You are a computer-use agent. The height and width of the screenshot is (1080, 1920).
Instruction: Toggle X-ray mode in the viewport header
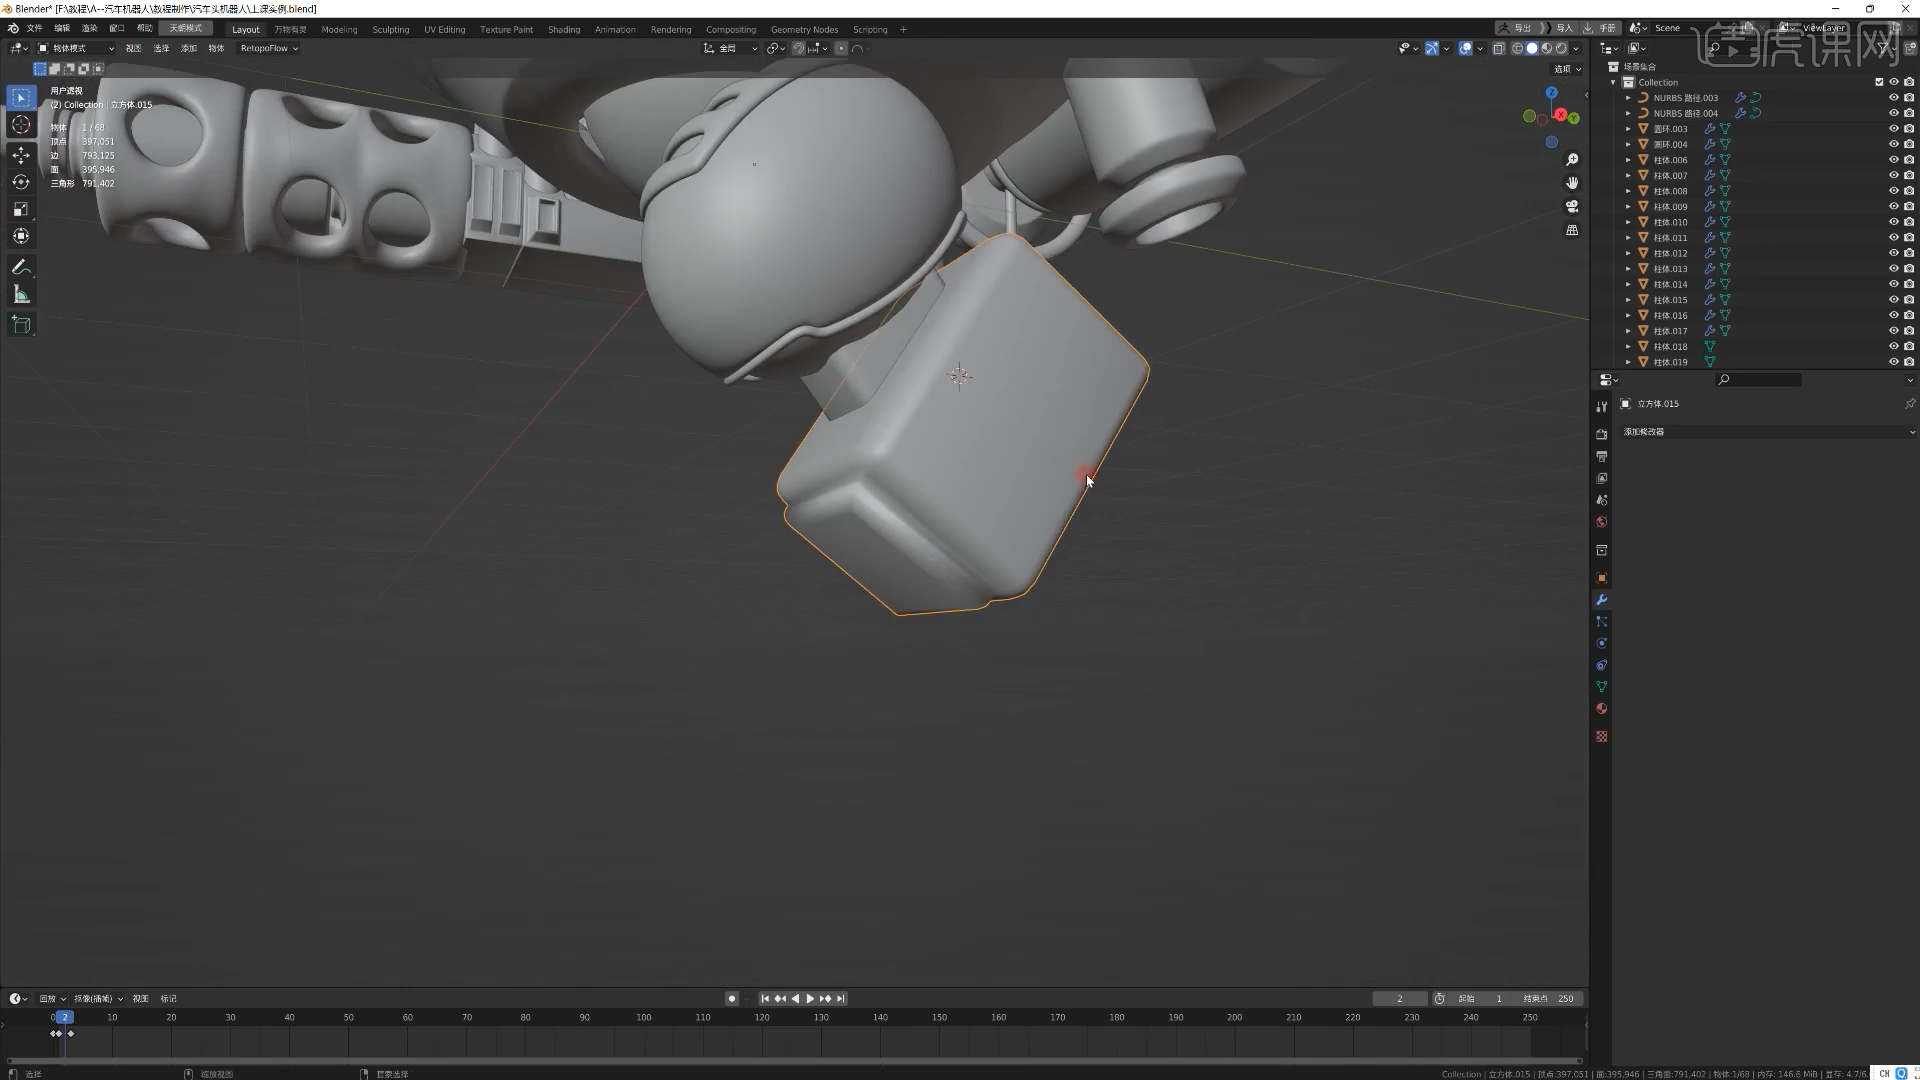1500,48
